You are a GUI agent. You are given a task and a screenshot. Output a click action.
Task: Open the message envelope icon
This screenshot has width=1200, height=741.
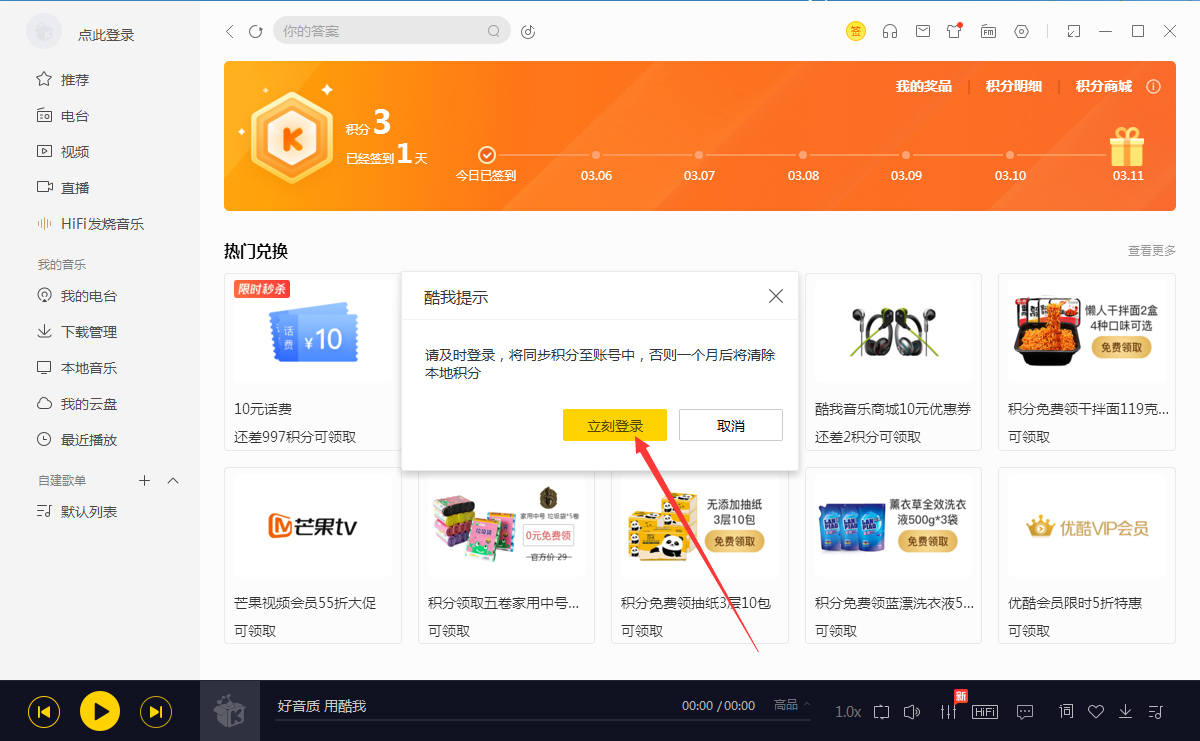922,31
